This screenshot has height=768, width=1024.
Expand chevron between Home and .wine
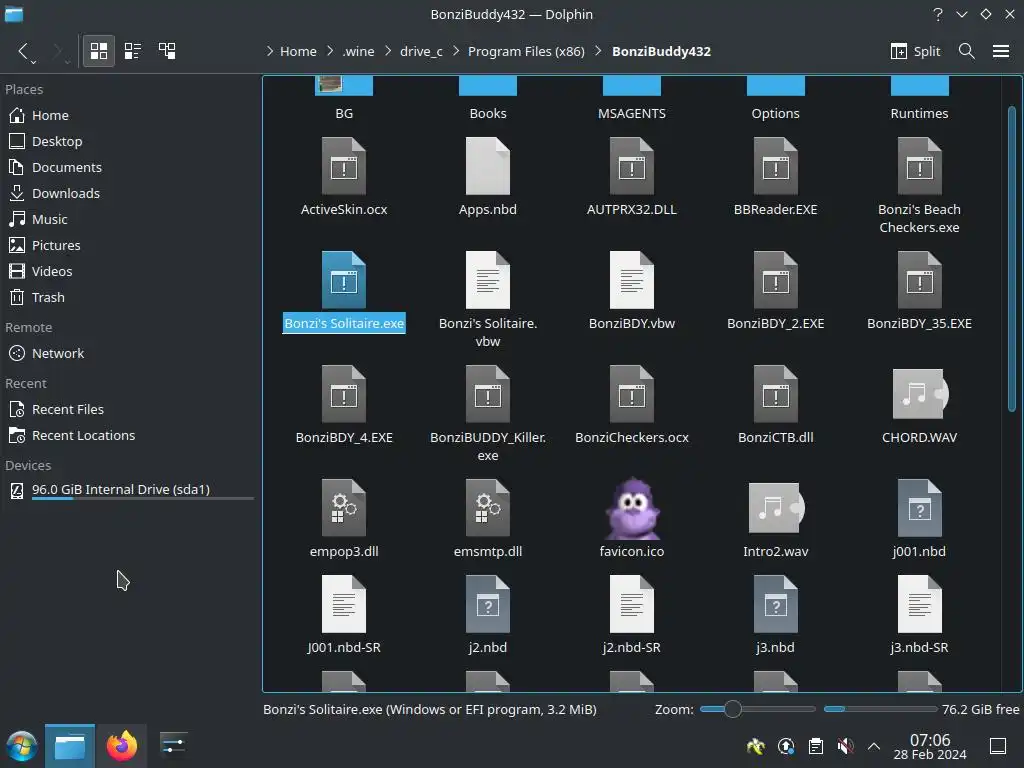pyautogui.click(x=330, y=51)
